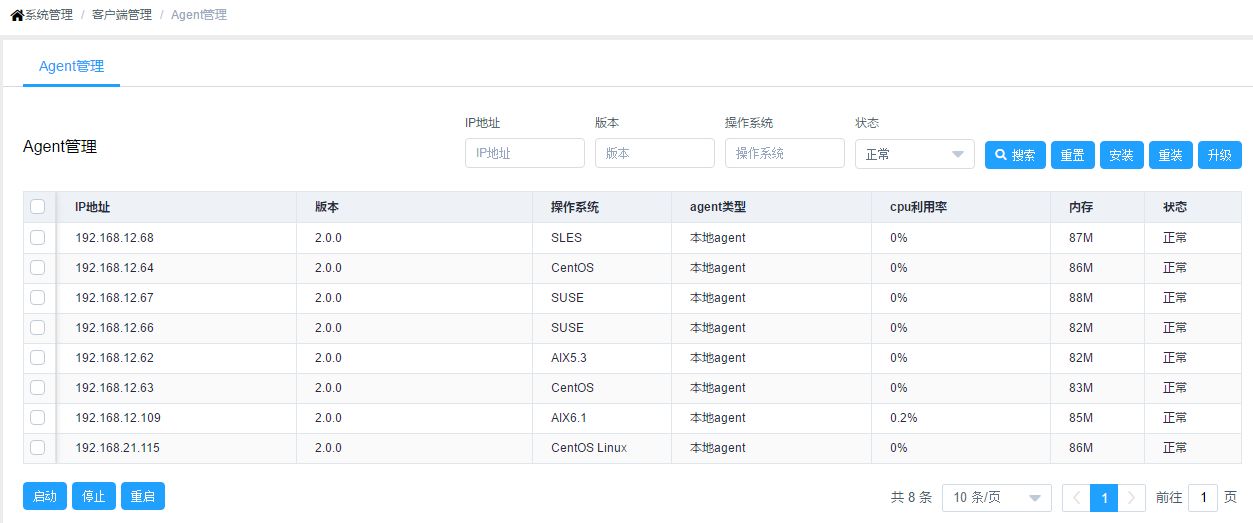Click the 重置 reset button

tap(1072, 155)
